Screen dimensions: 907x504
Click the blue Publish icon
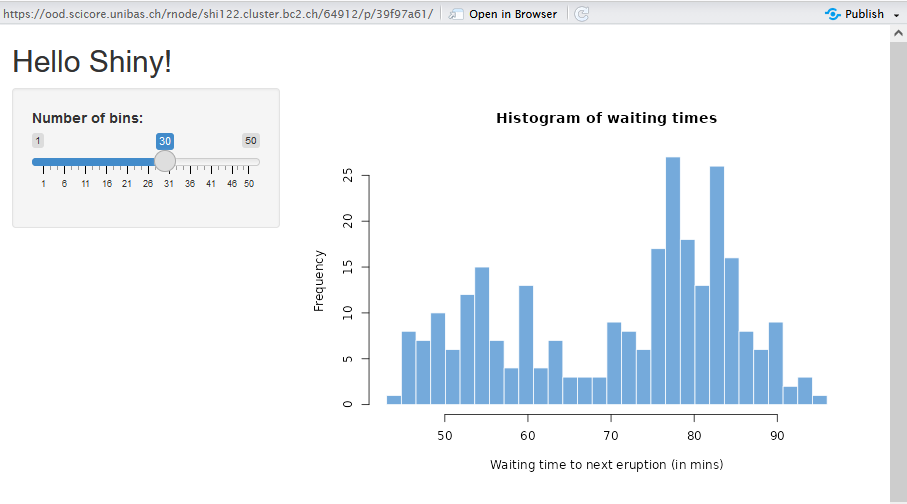pyautogui.click(x=832, y=14)
